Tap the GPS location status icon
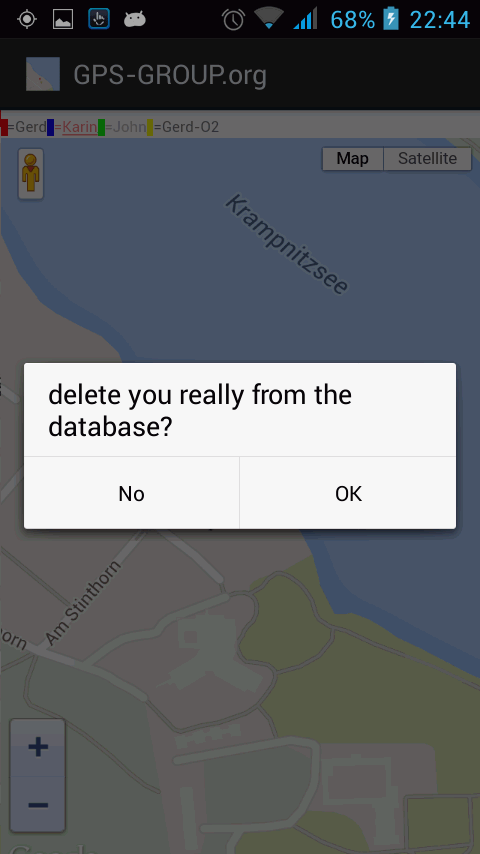Viewport: 480px width, 854px height. 26,20
